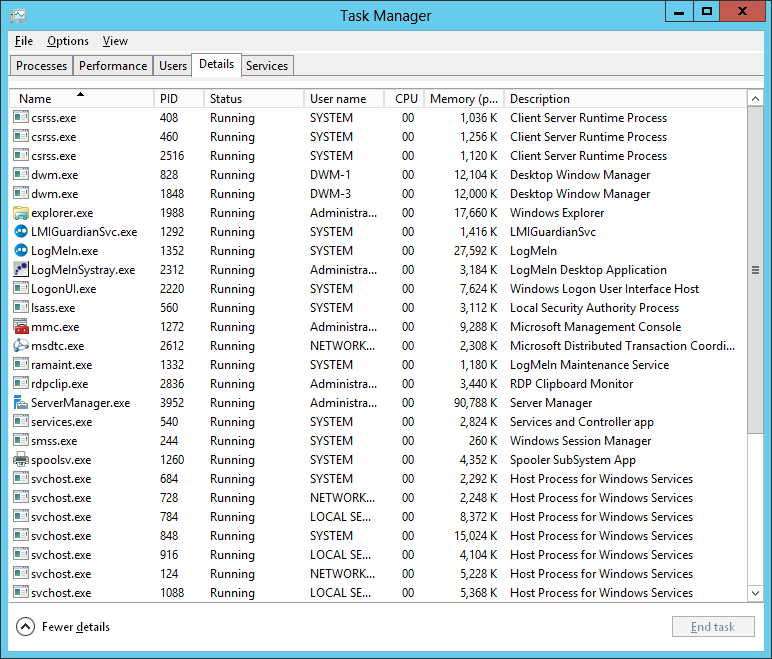Click the LogMeIn.exe blue icon

21,251
